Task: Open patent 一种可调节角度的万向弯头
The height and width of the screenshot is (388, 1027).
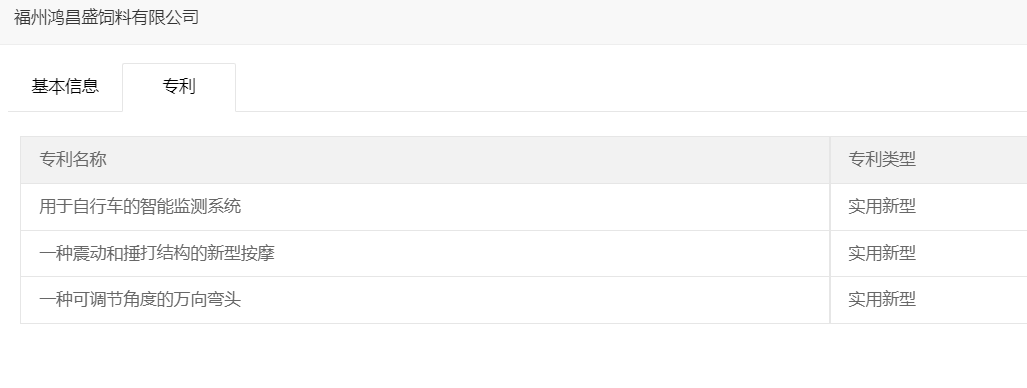Action: pos(140,300)
